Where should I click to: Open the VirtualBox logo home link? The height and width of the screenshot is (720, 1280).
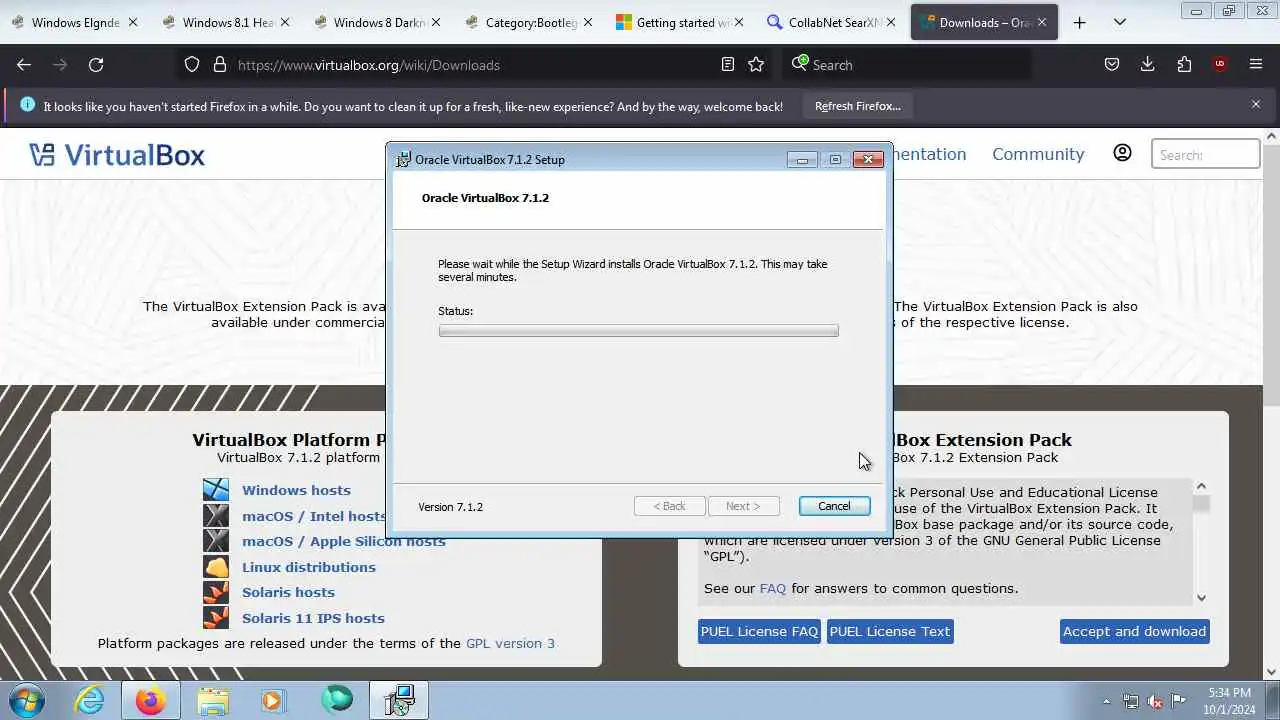[x=117, y=154]
